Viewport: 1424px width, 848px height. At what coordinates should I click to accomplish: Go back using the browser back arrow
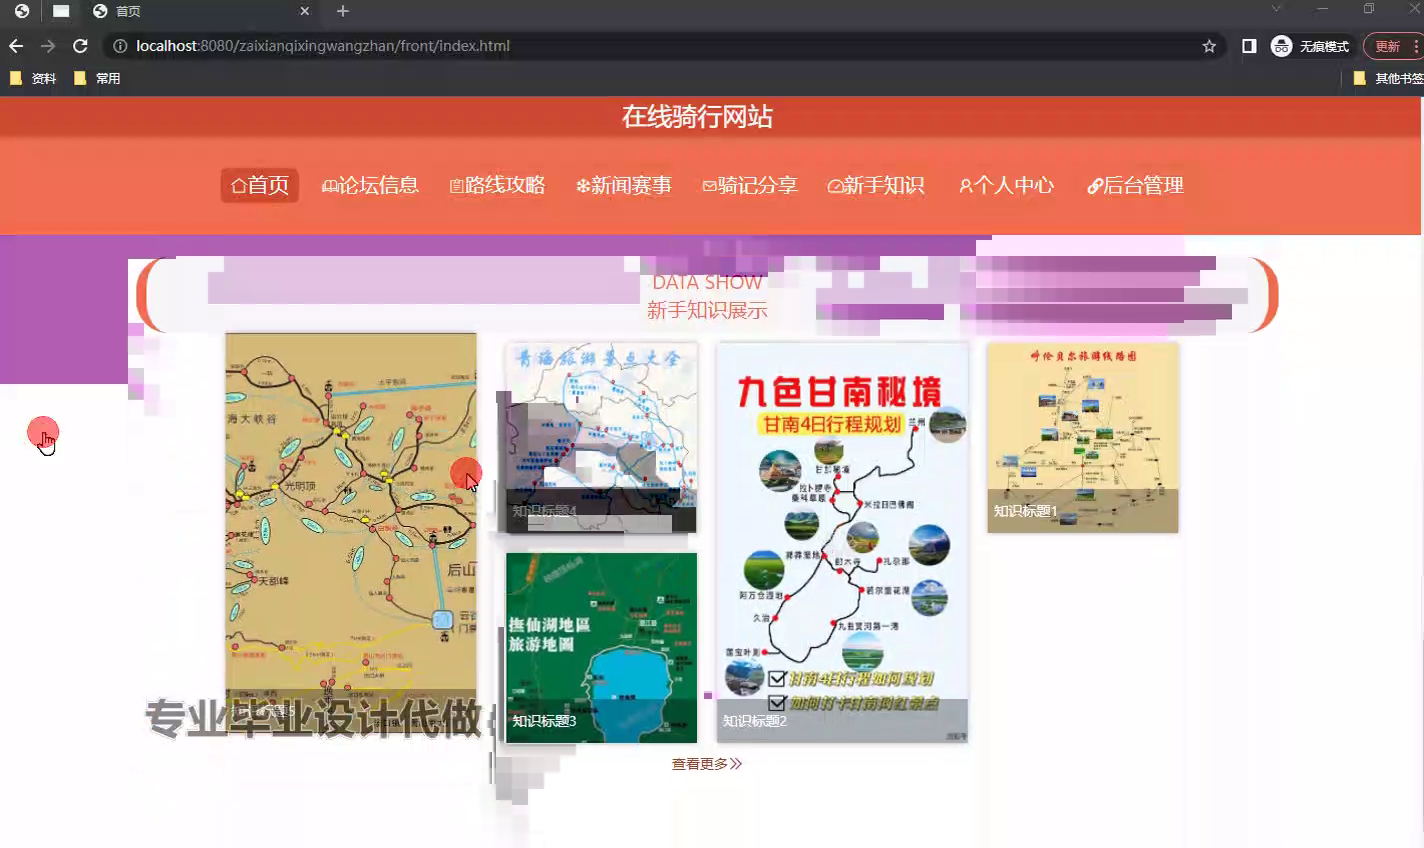[16, 46]
